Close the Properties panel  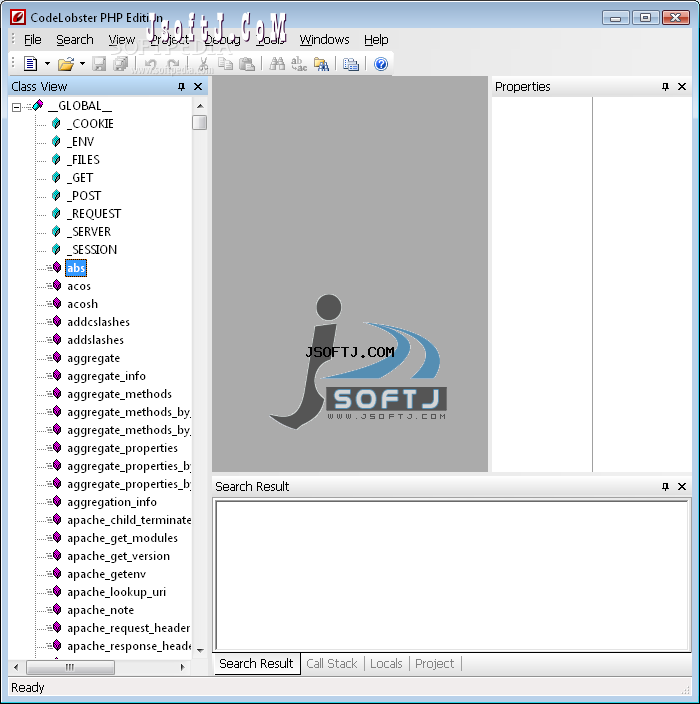pyautogui.click(x=682, y=87)
